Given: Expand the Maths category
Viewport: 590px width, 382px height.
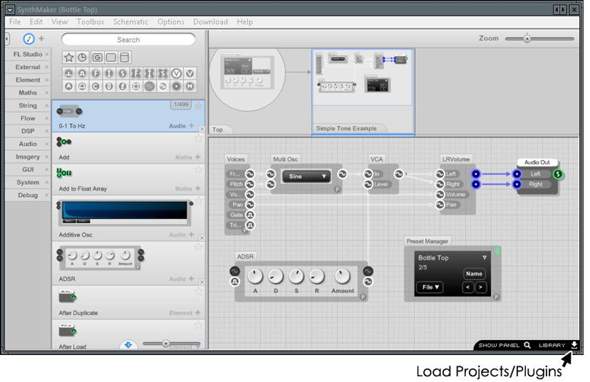Looking at the screenshot, I should click(x=28, y=93).
